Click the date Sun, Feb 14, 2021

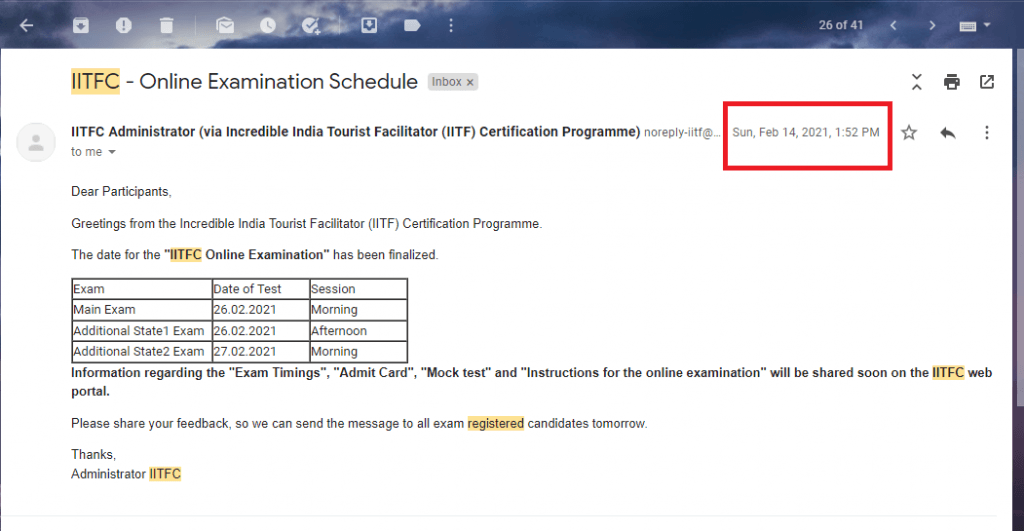click(x=806, y=133)
